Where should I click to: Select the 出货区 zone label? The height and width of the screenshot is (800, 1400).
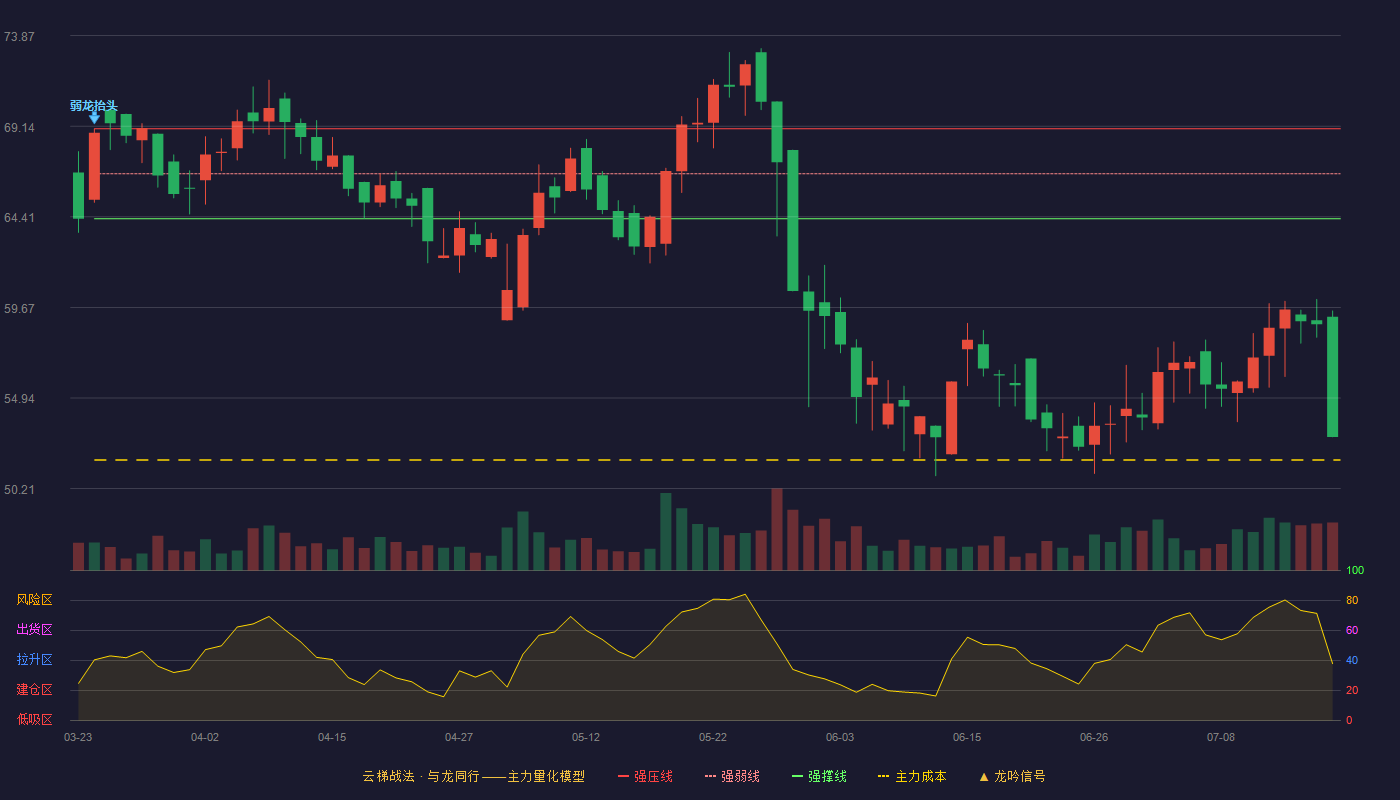coord(34,630)
